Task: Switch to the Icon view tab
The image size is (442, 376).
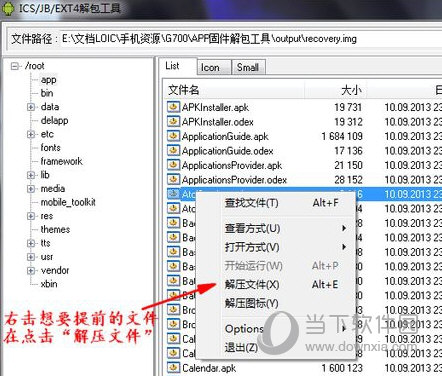Action: pos(214,68)
